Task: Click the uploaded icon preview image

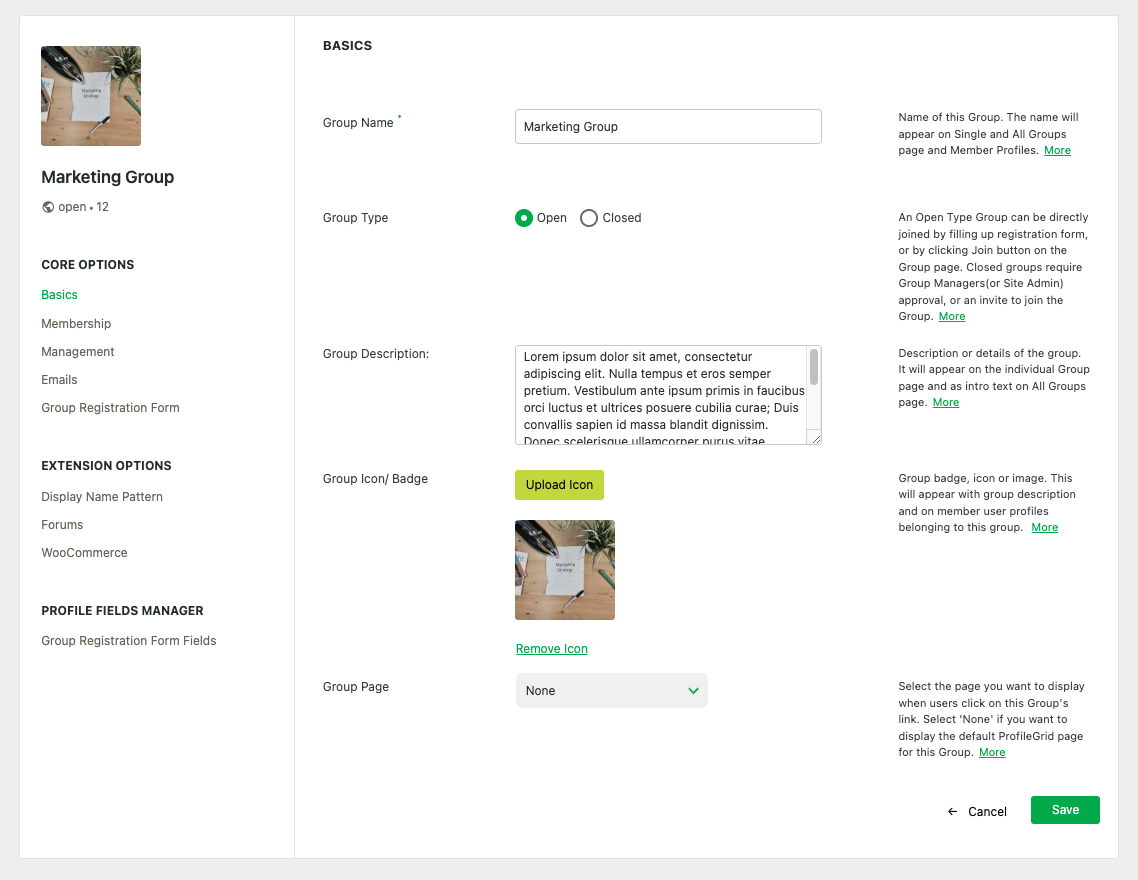Action: [565, 570]
